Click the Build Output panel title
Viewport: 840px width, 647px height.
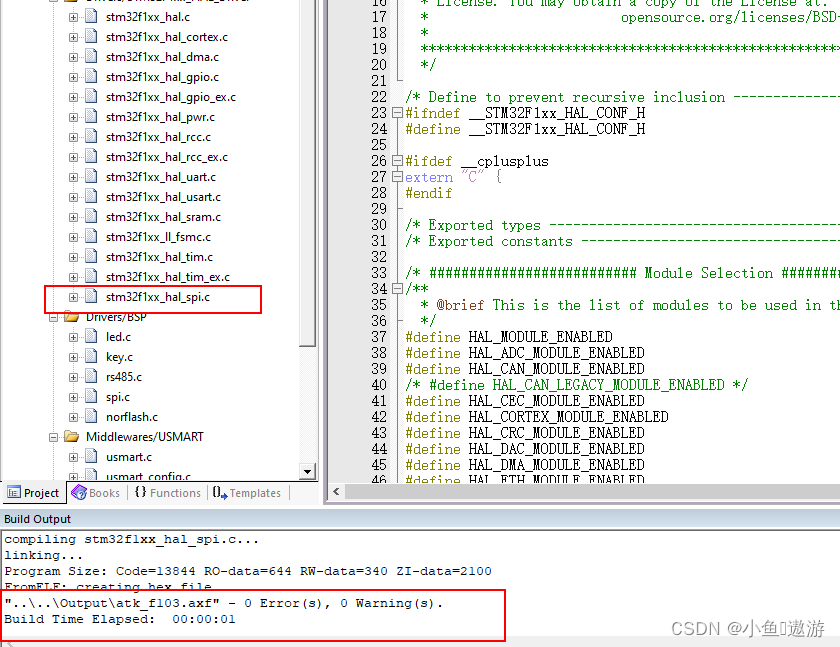[37, 518]
